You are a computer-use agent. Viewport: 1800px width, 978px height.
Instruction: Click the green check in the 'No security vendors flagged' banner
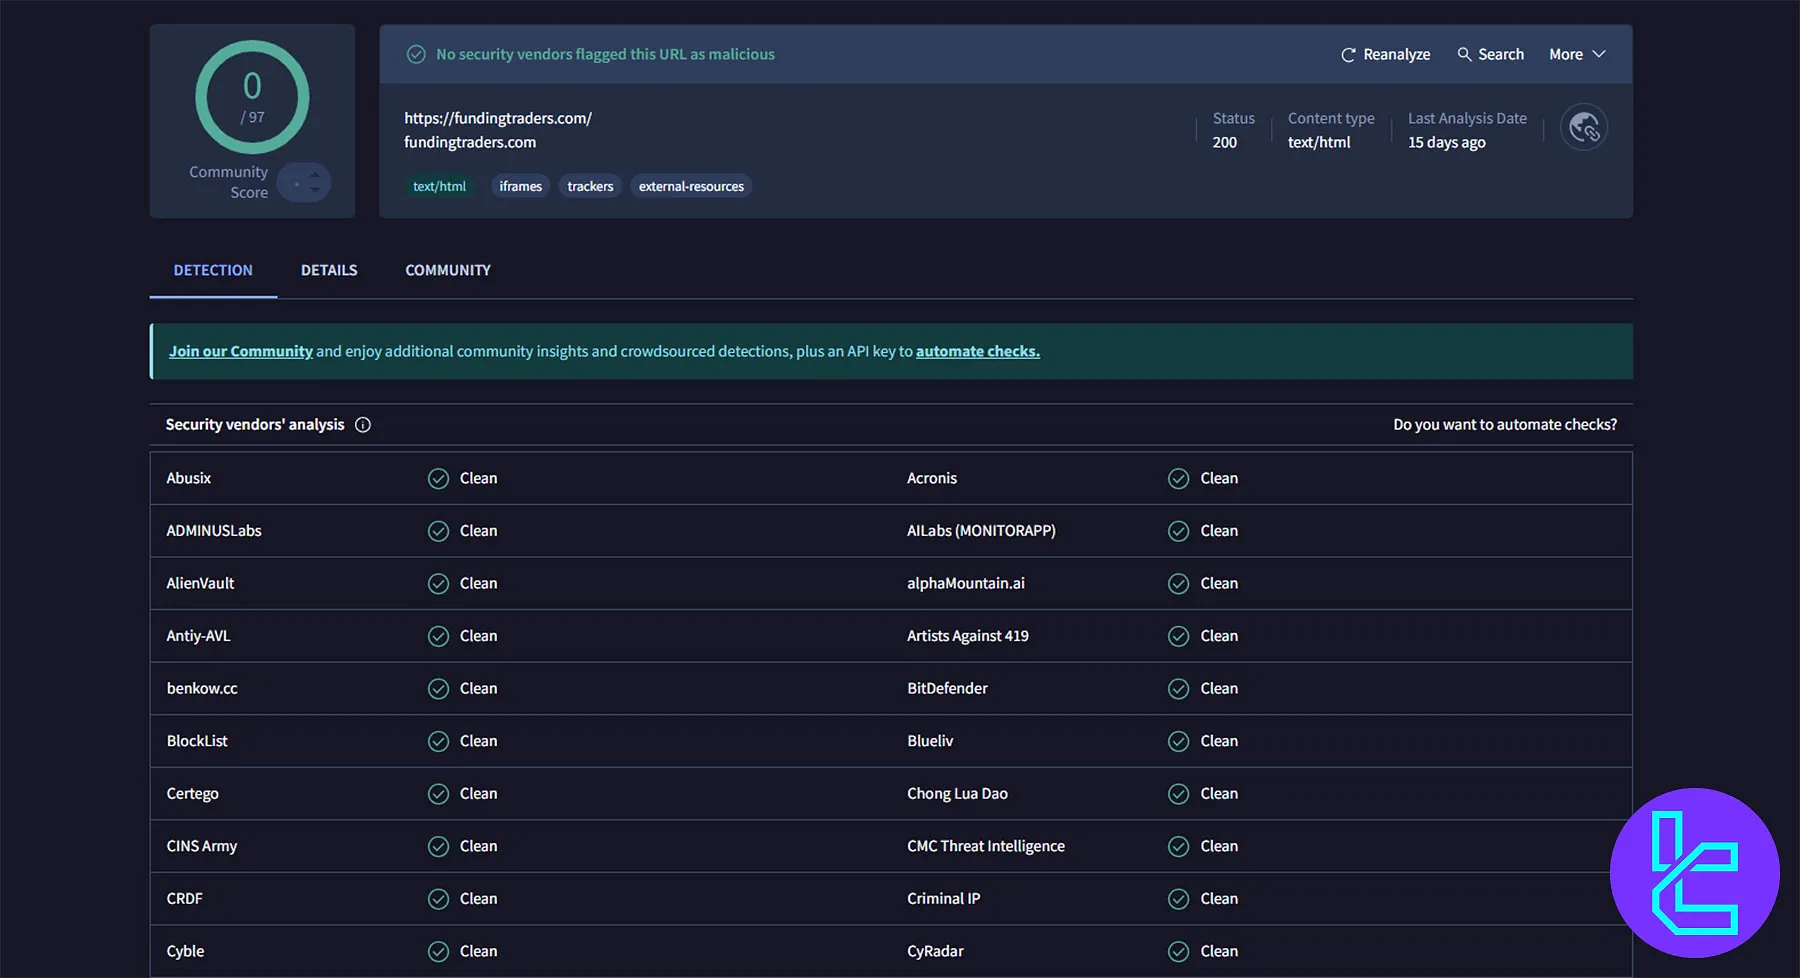pyautogui.click(x=416, y=54)
